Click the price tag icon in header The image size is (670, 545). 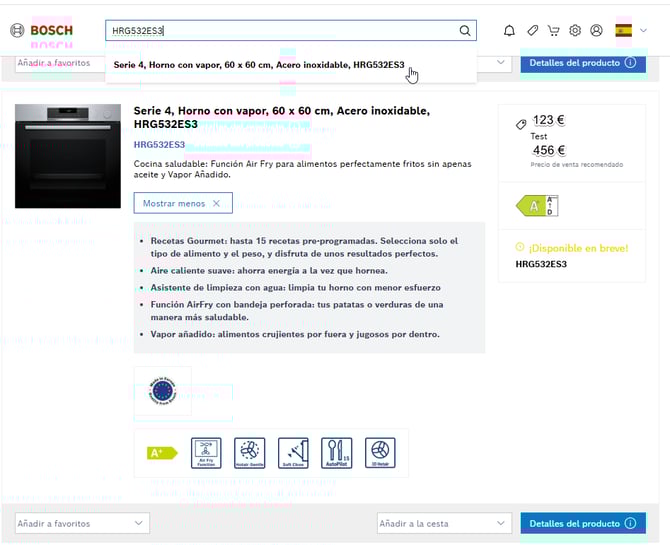point(532,31)
